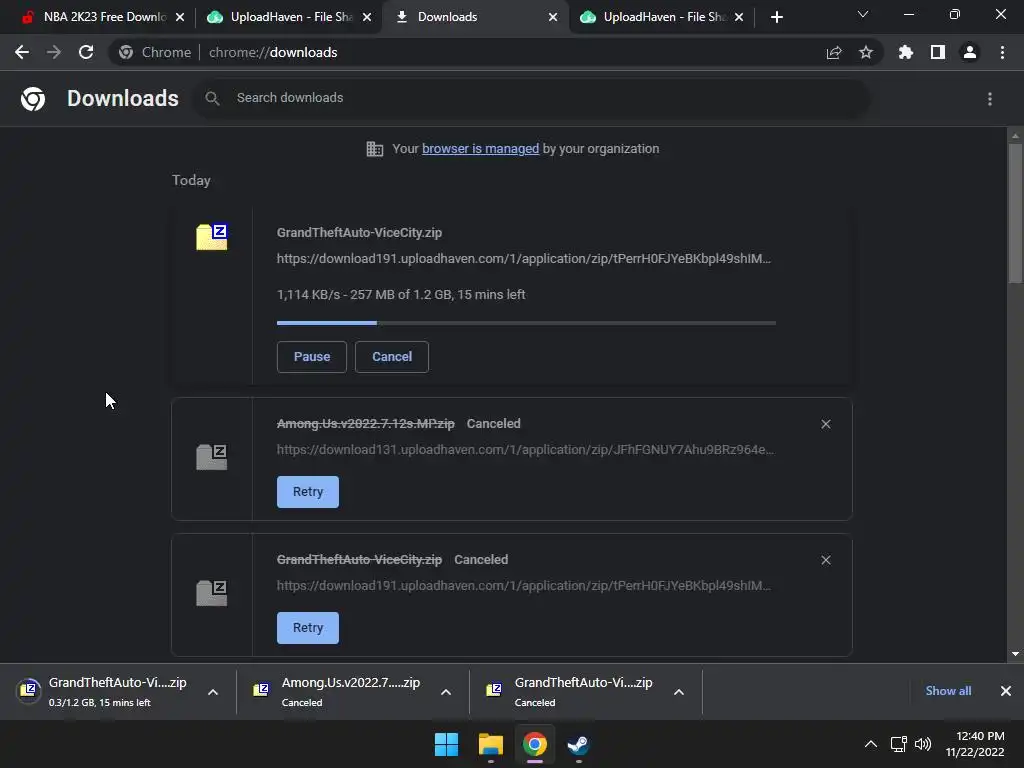
Task: Close the downloads shelf bar
Action: (1006, 691)
